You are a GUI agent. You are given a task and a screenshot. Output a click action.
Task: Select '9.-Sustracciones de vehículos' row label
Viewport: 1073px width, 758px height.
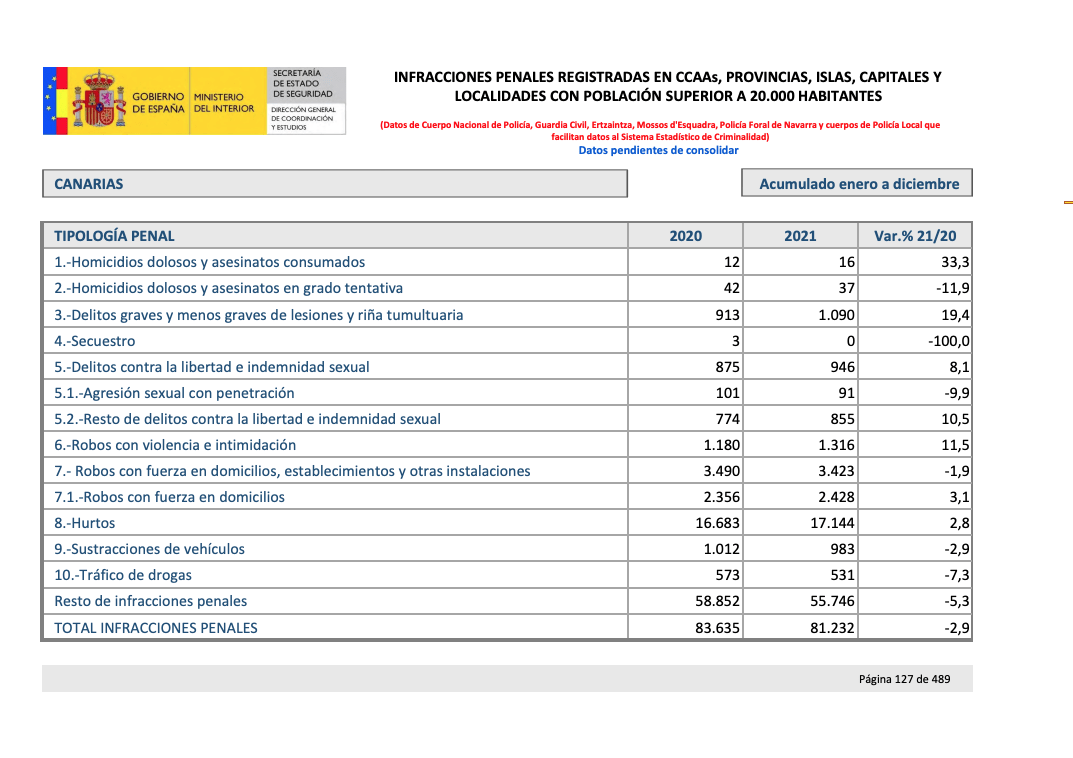149,549
